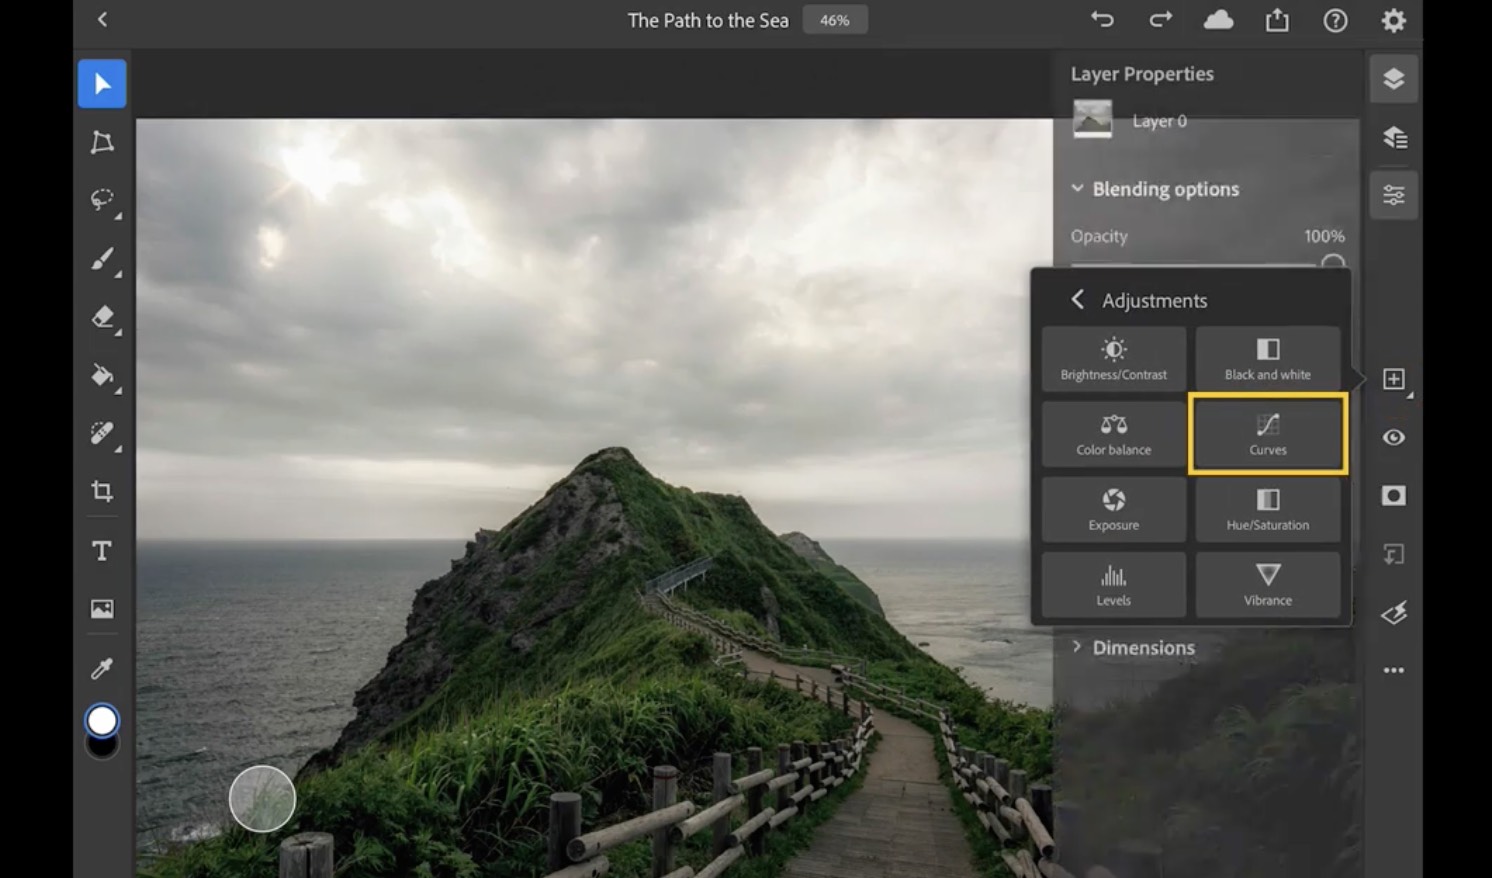
Task: Undo the last action
Action: coord(1102,19)
